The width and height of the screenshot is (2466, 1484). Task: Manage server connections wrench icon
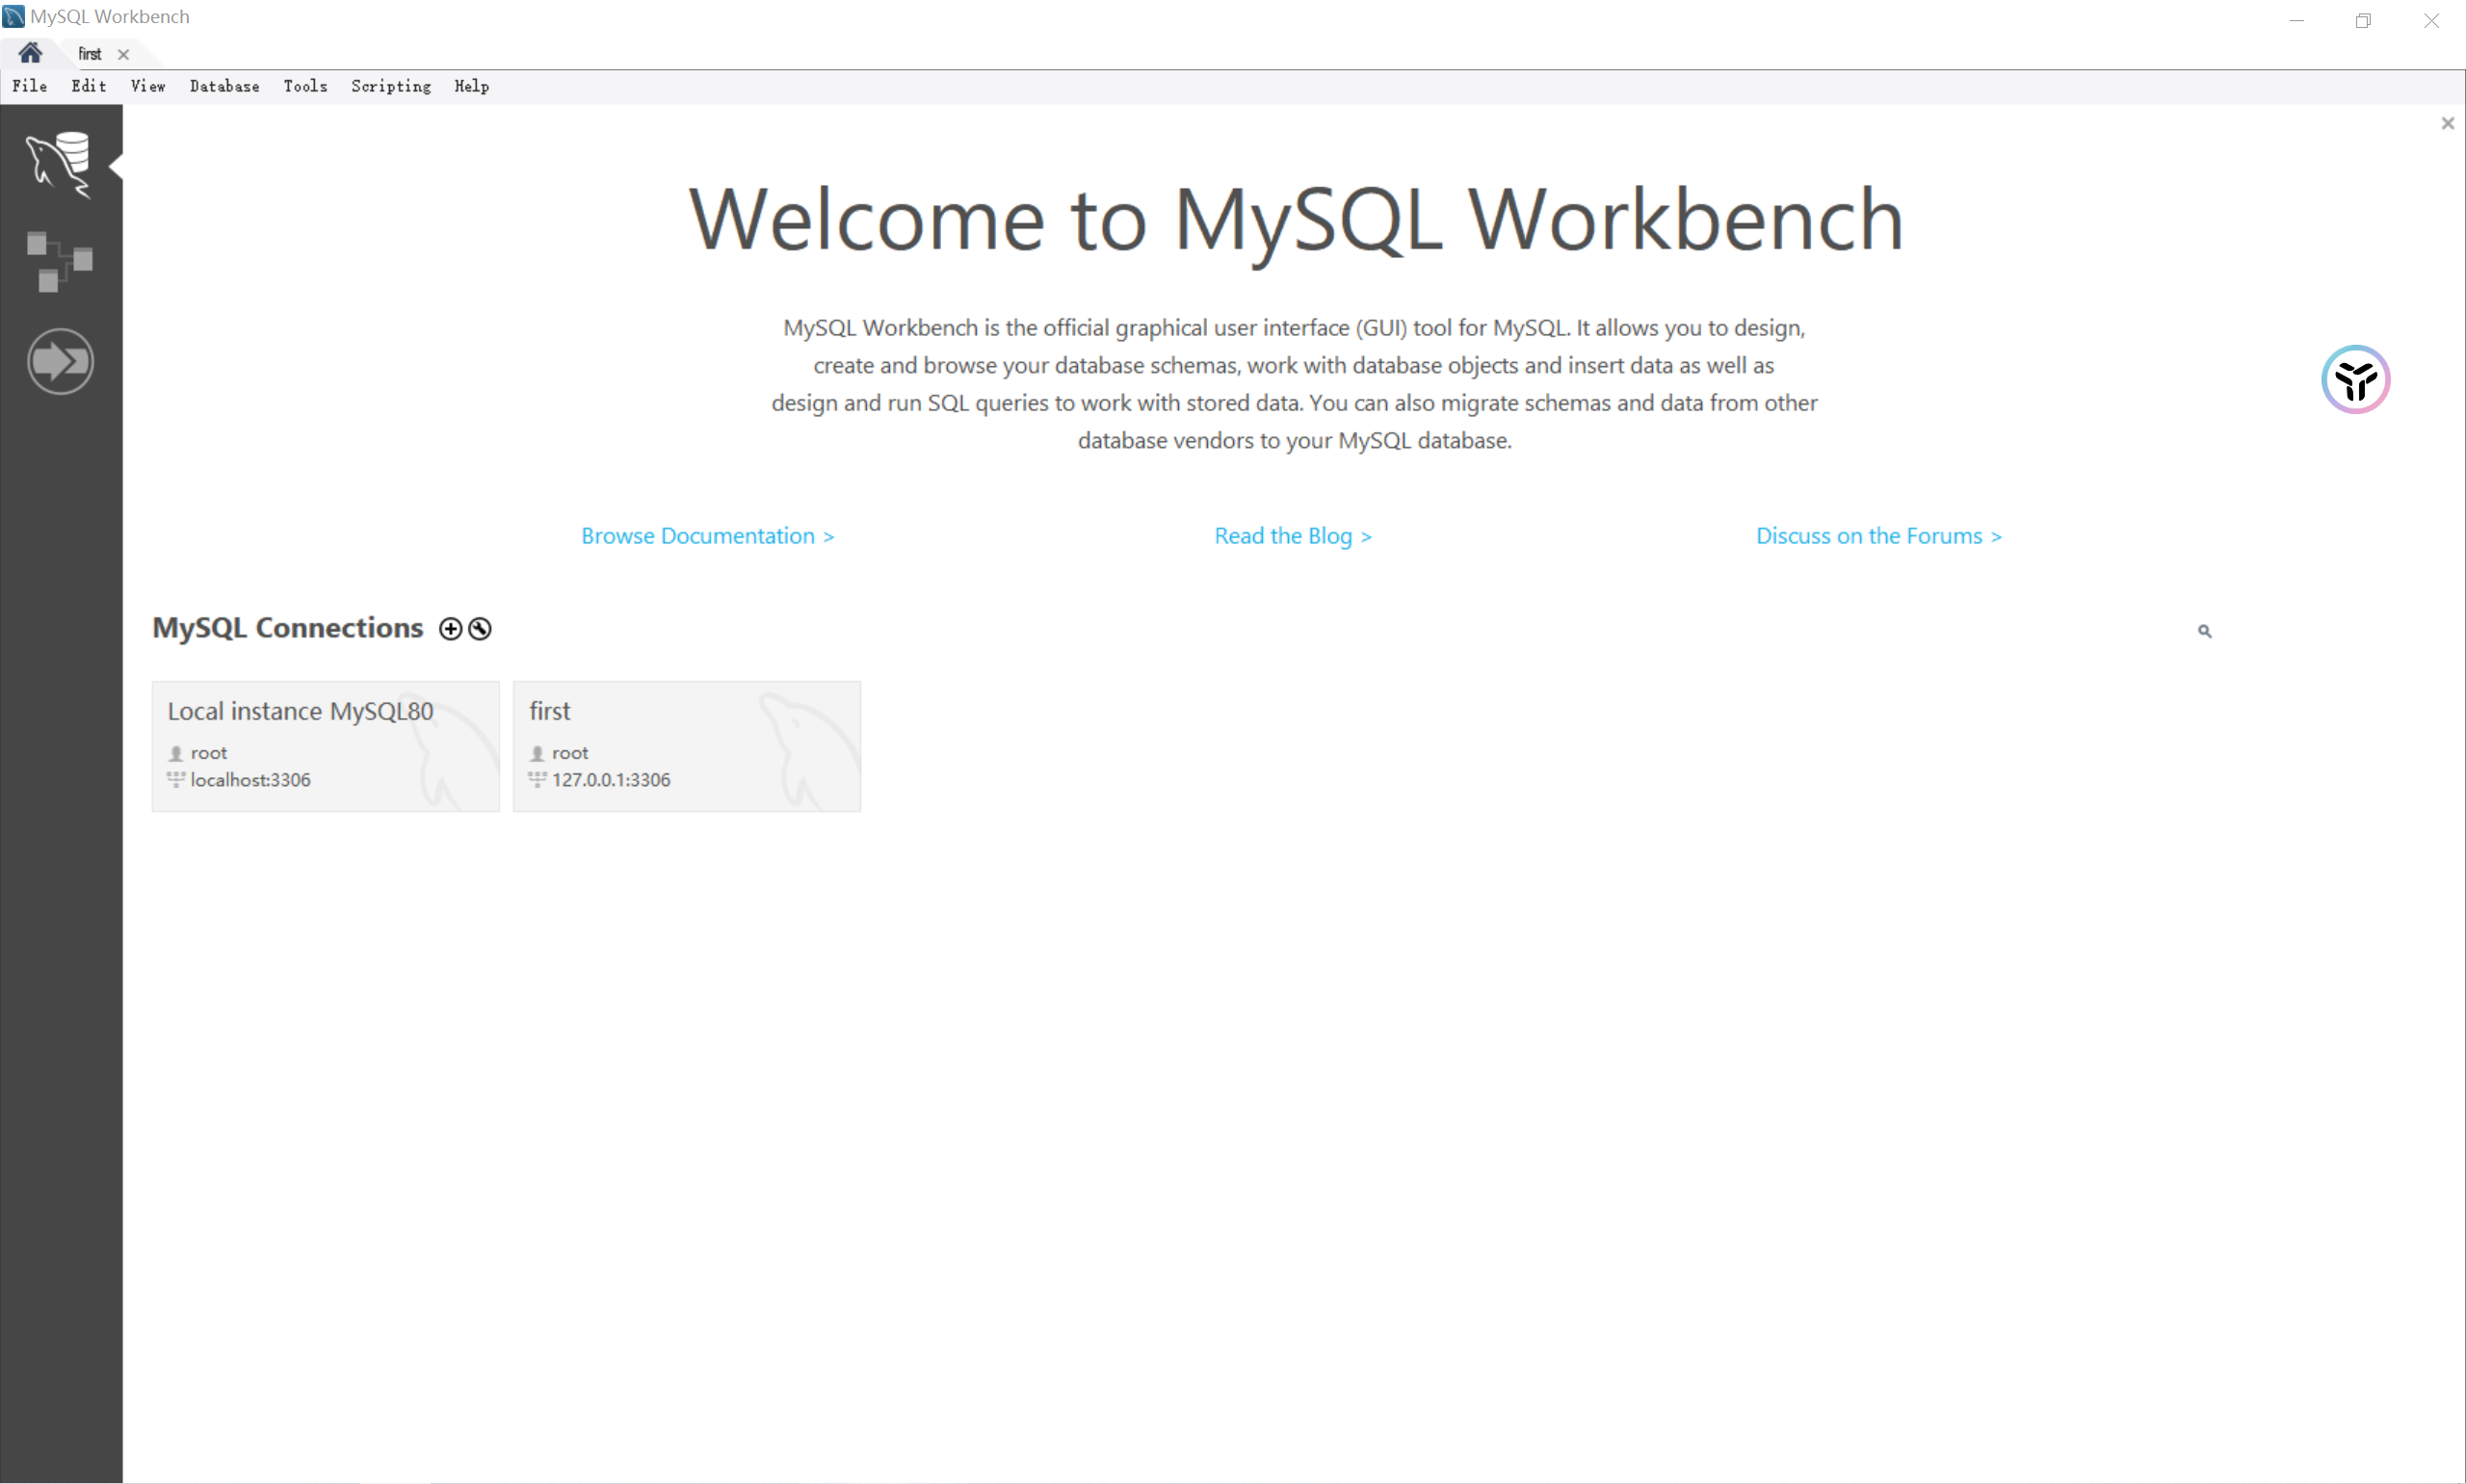pyautogui.click(x=480, y=629)
